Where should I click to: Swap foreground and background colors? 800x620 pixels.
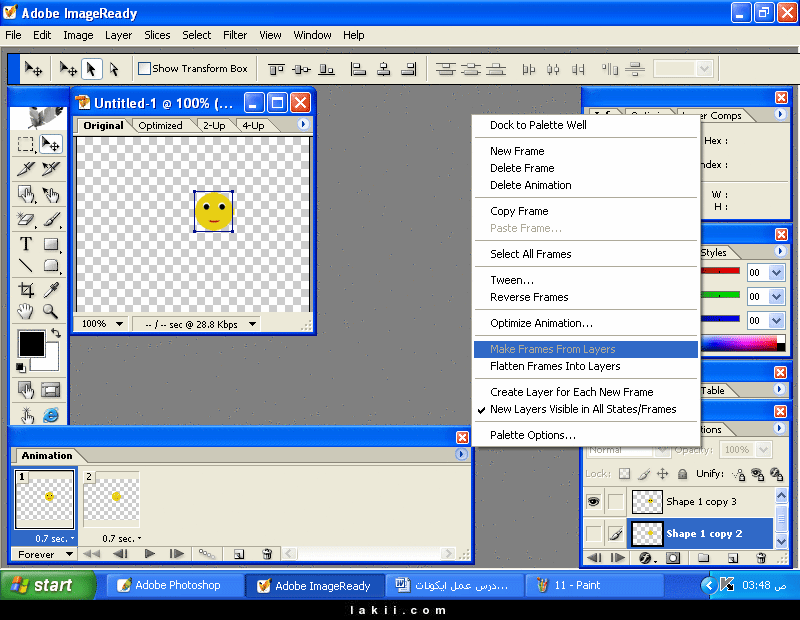click(x=56, y=333)
